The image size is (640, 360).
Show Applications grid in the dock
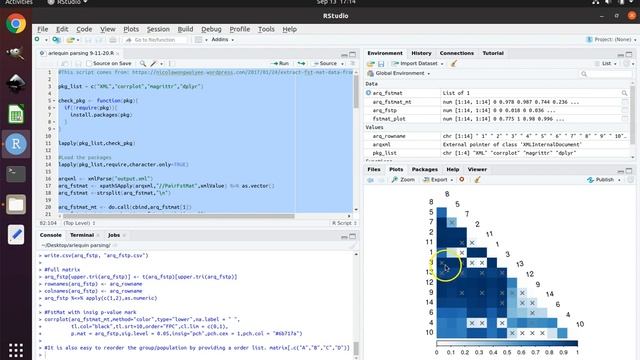click(16, 350)
